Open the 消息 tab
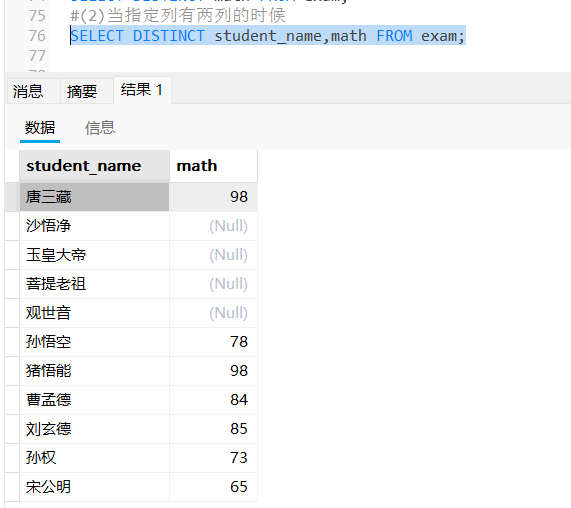The width and height of the screenshot is (571, 508). pos(34,91)
